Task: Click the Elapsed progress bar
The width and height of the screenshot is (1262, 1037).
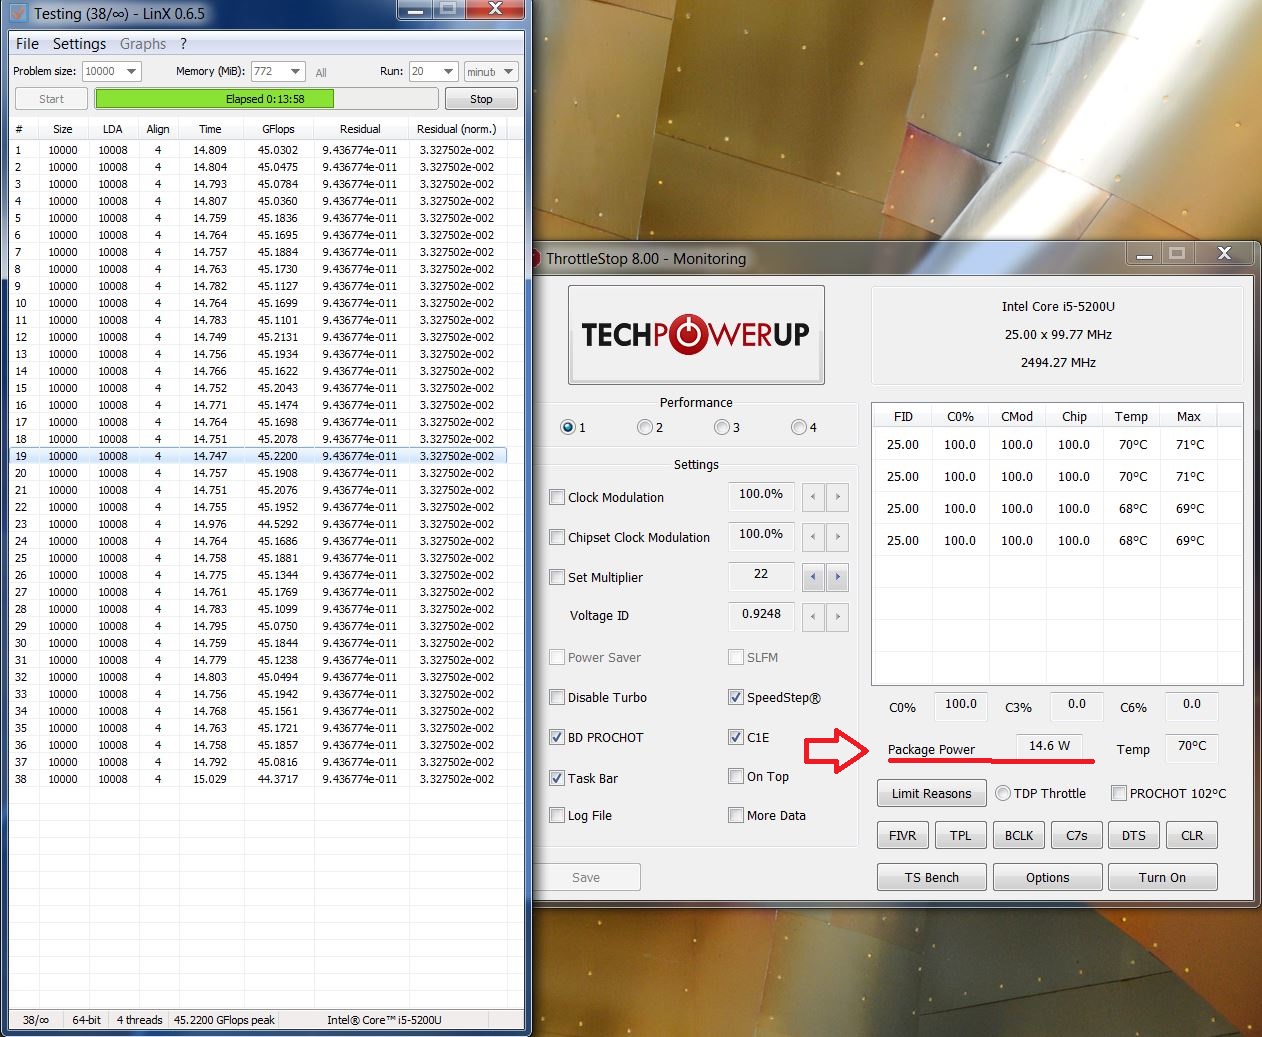Action: (x=266, y=99)
